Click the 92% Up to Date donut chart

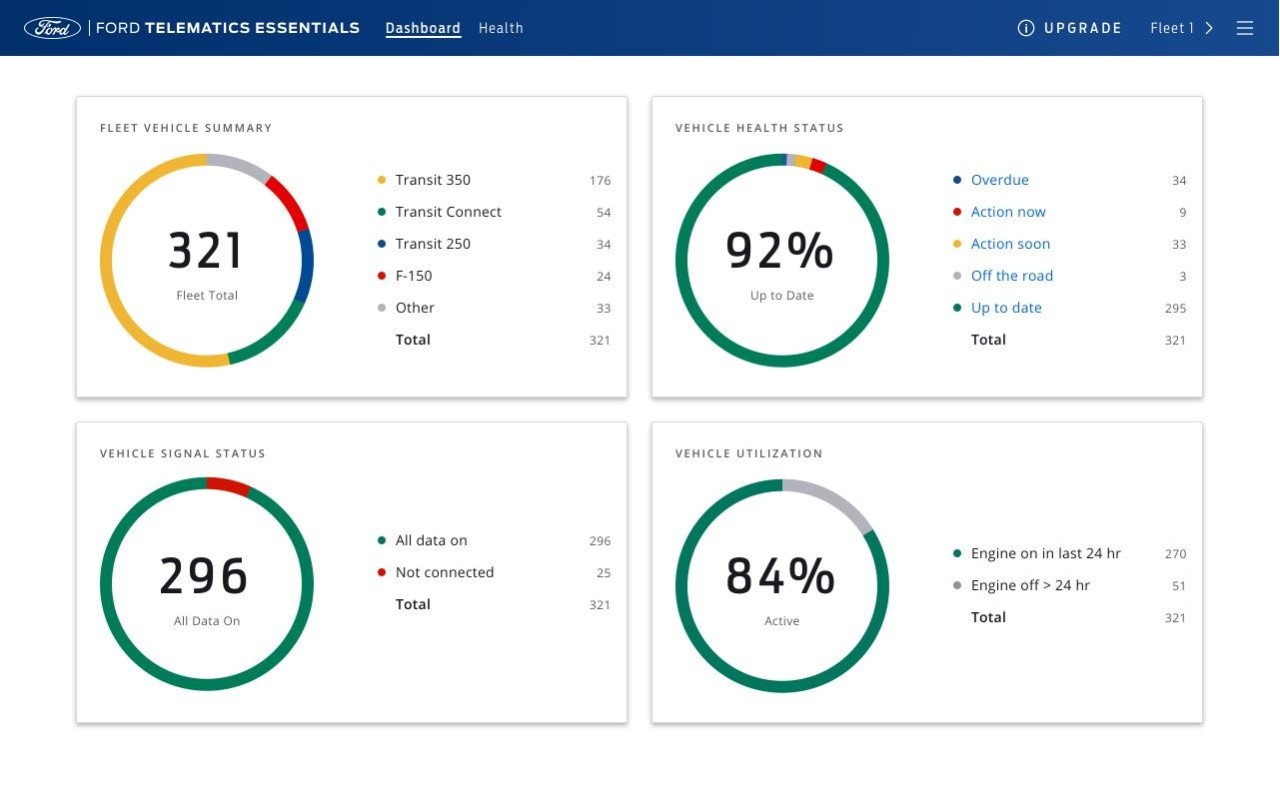point(781,258)
